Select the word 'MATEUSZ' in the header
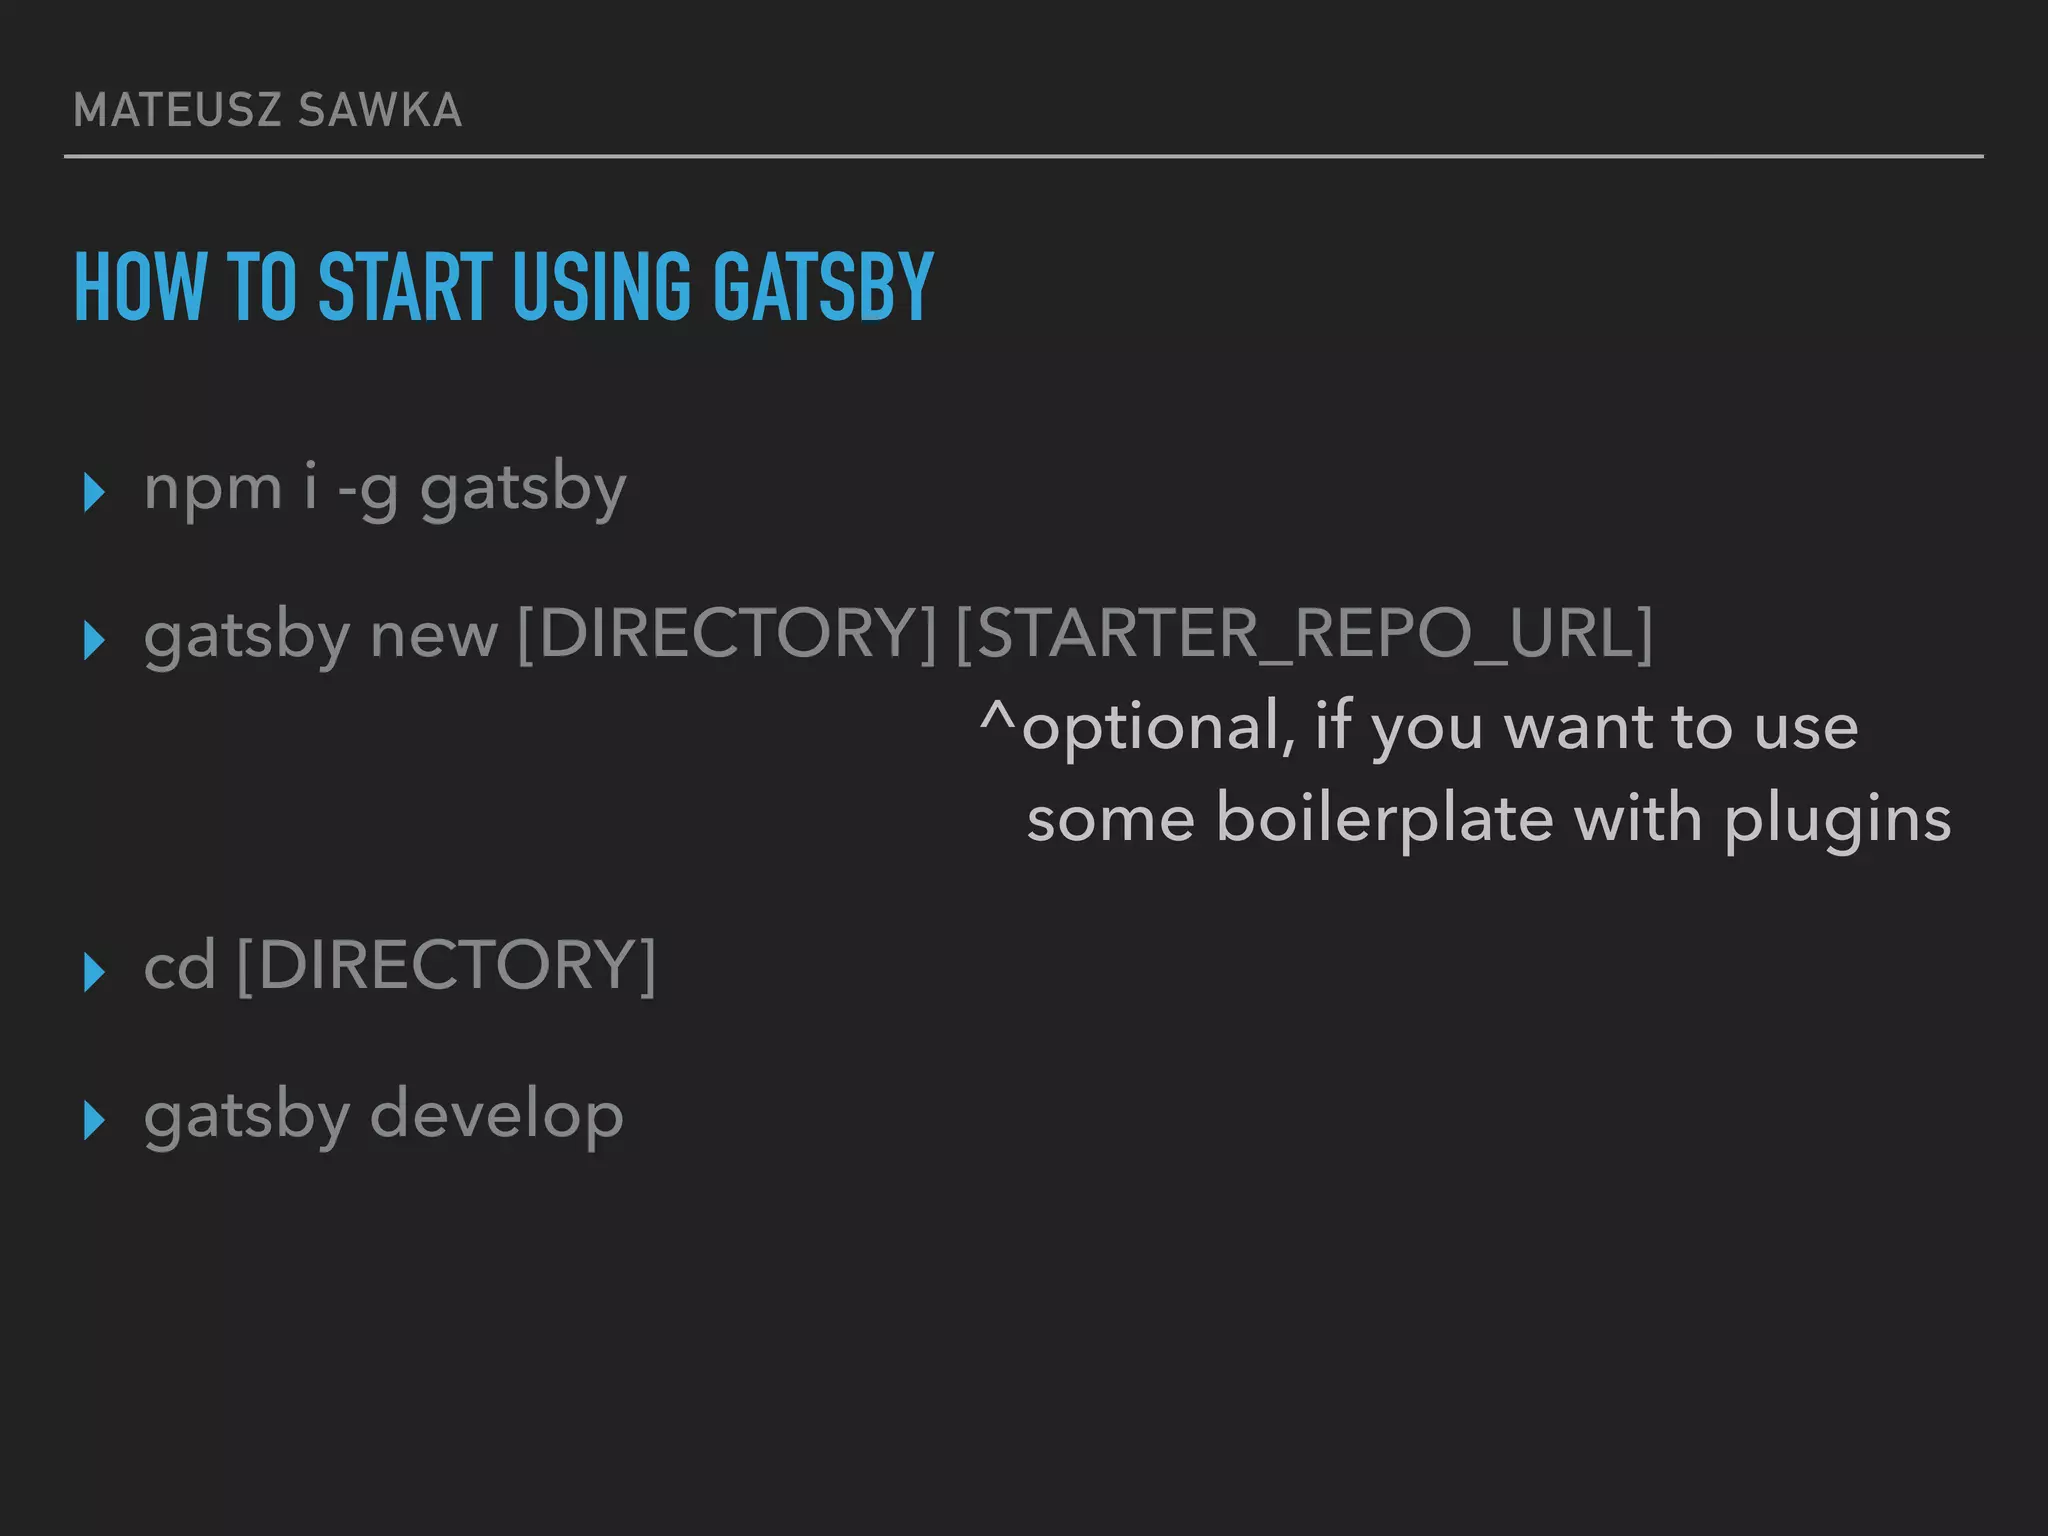 (178, 110)
